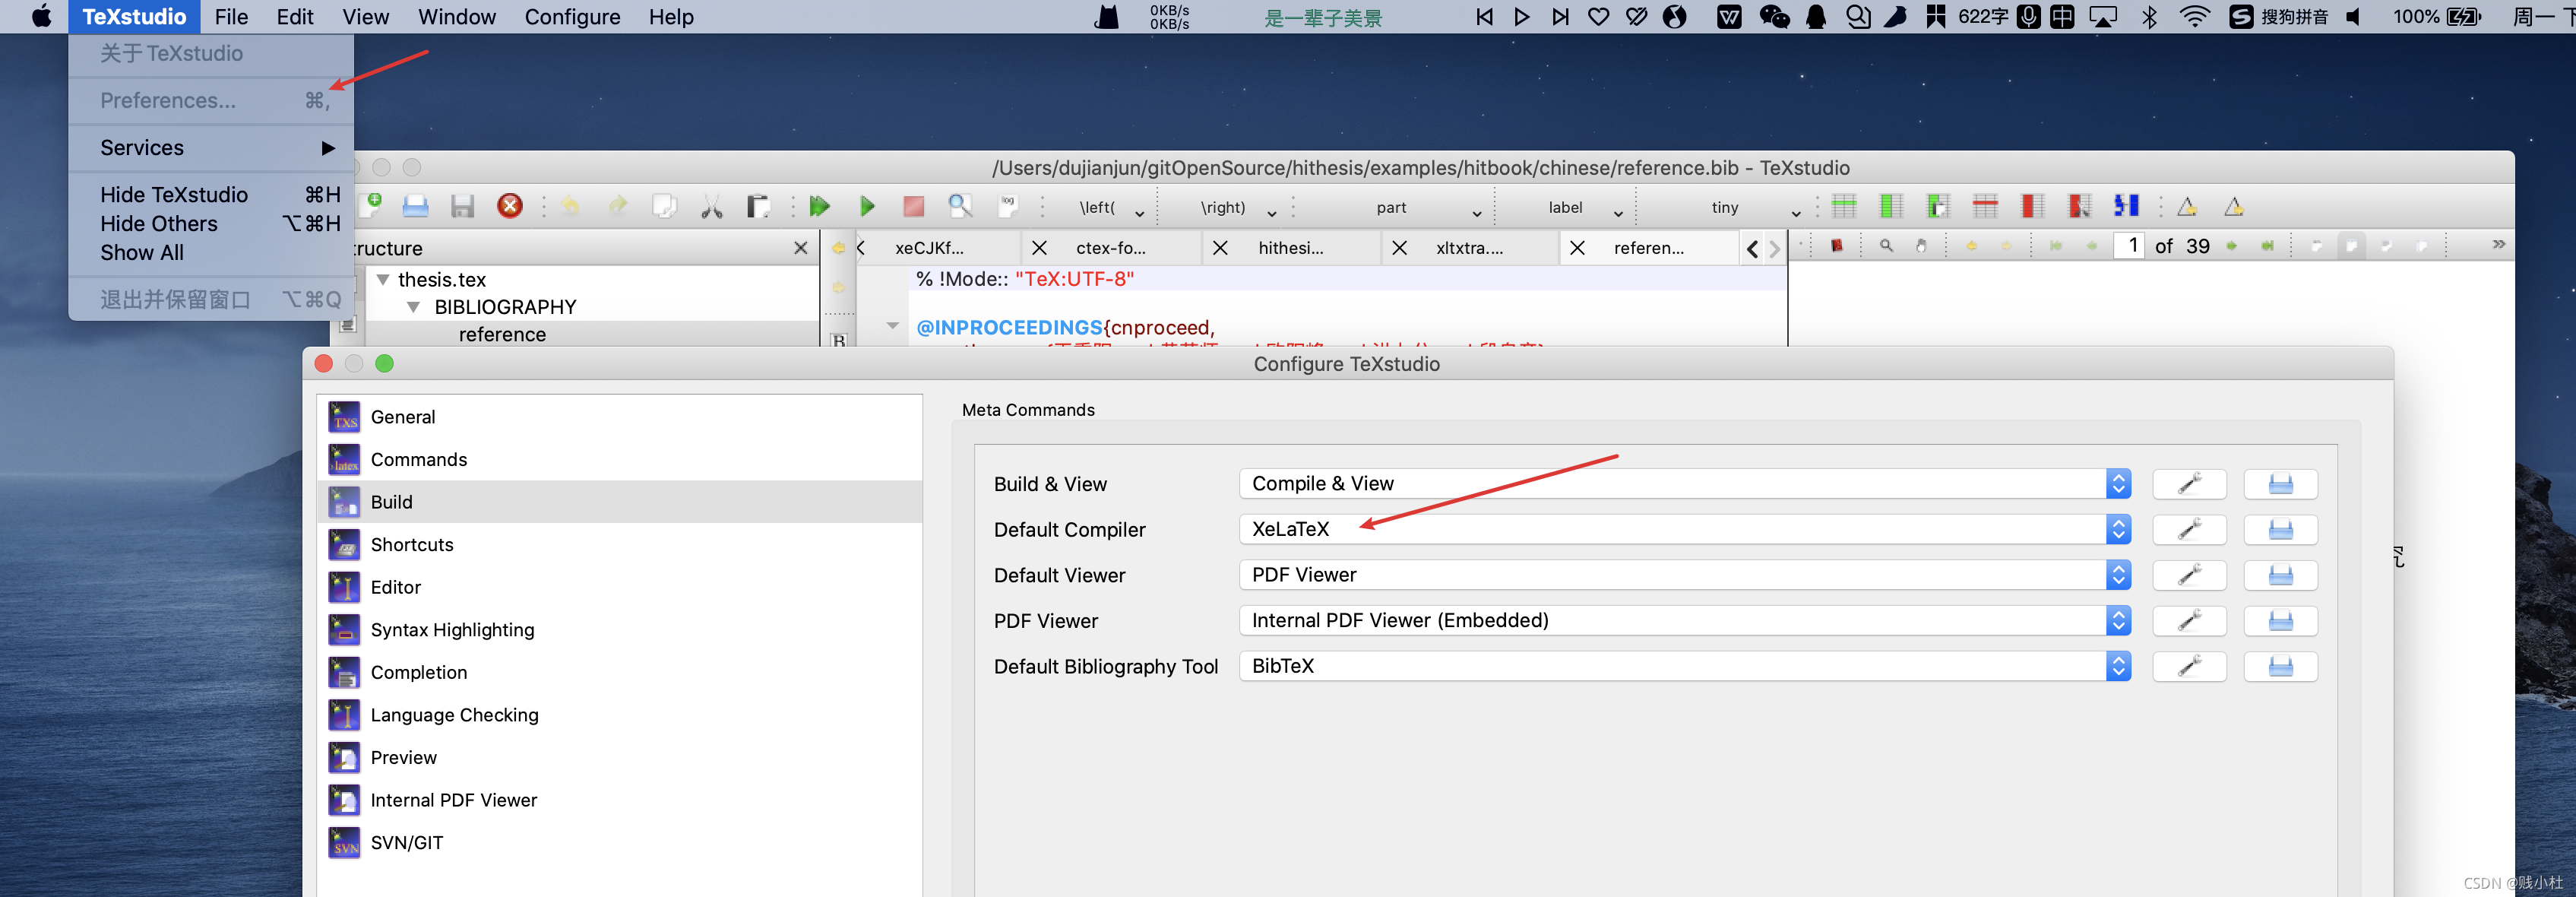Select the reference item in structure tree
Viewport: 2576px width, 897px height.
tap(502, 335)
